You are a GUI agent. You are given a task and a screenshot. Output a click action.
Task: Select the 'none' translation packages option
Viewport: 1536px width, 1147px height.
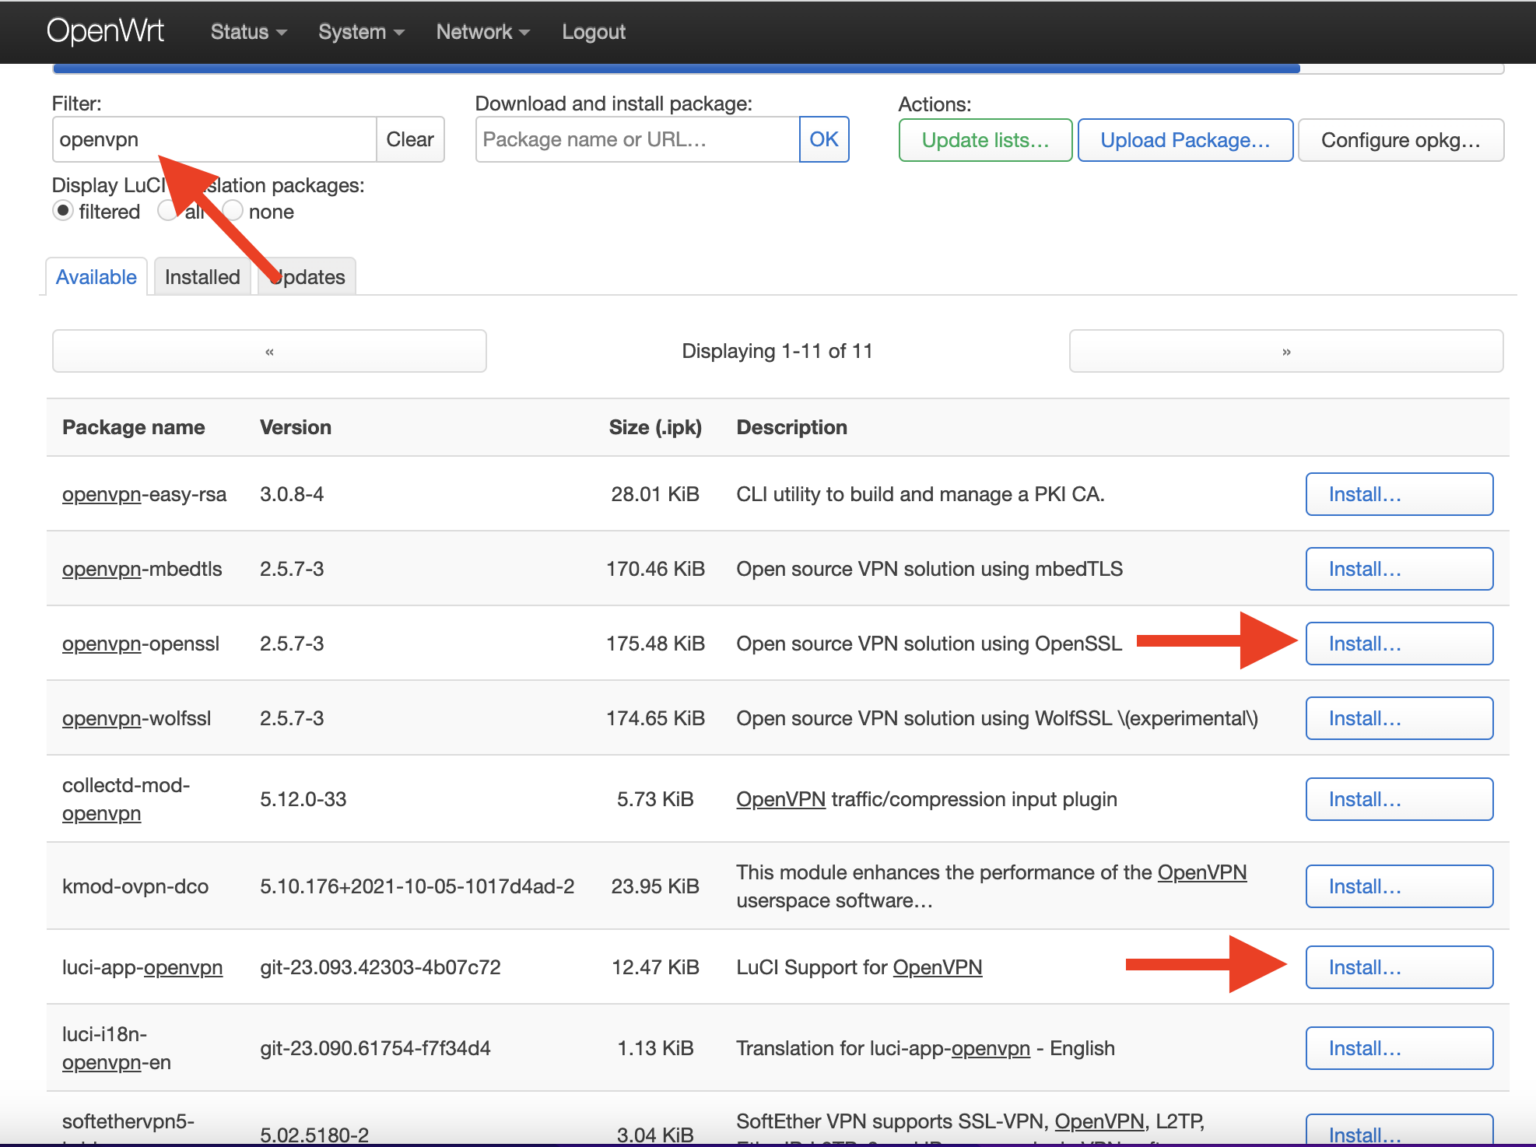232,211
